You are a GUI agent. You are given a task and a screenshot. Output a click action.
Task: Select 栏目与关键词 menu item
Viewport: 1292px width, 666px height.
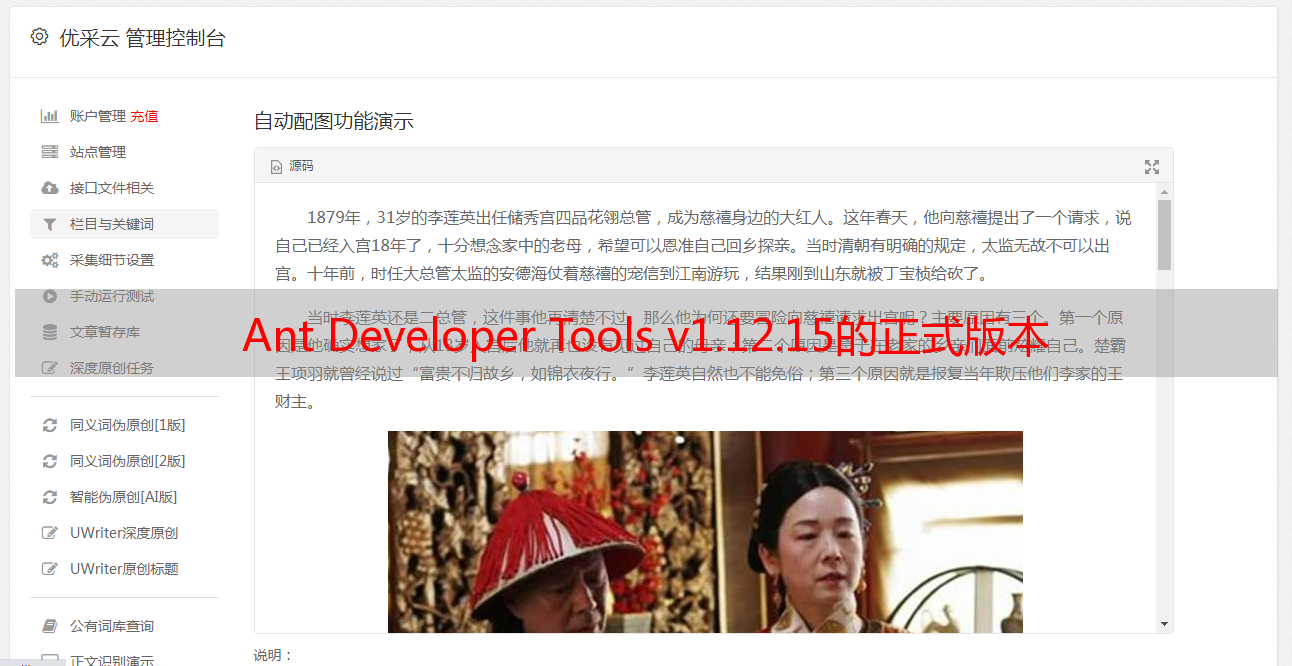(124, 224)
